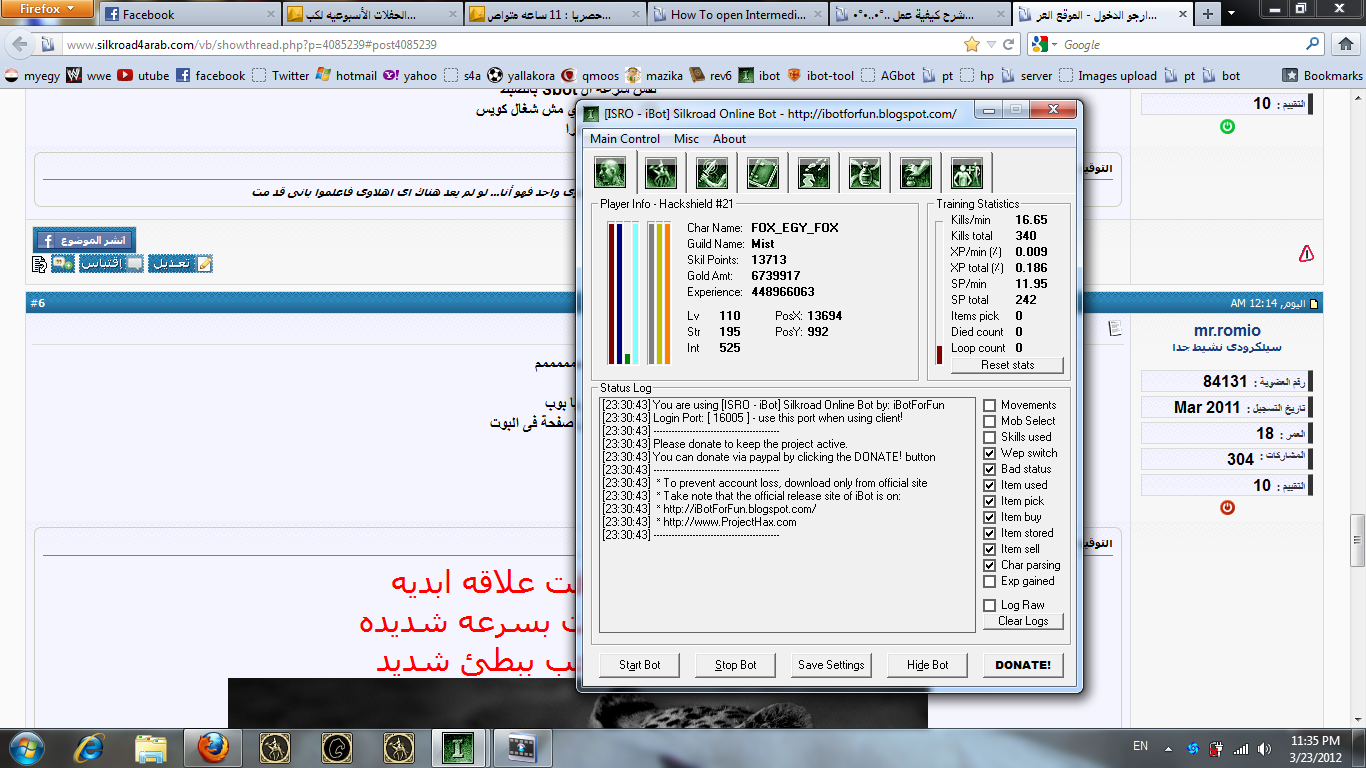Open the dancing figure icon tab in iBot
The width and height of the screenshot is (1366, 768).
tap(661, 172)
